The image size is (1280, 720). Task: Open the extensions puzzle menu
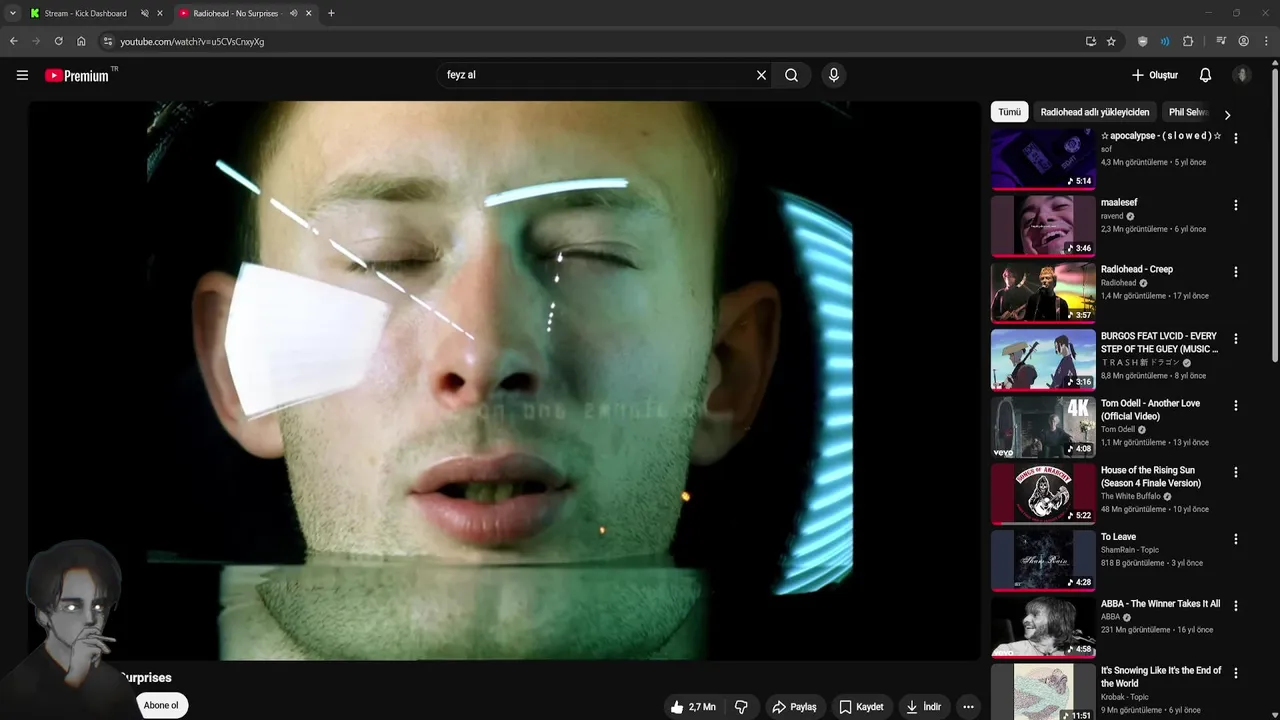(x=1188, y=41)
